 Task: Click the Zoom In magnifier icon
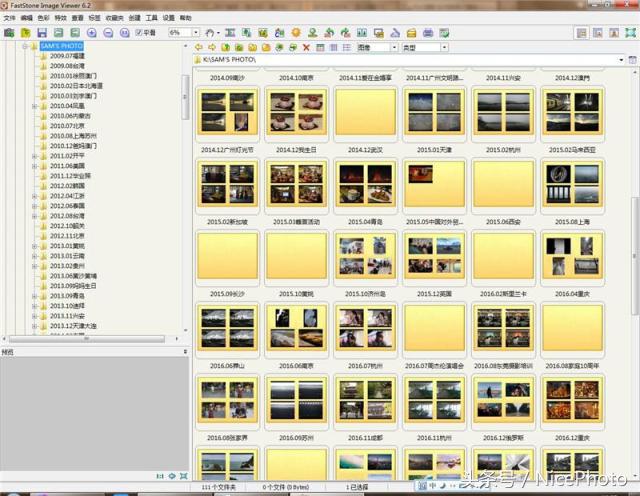91,33
